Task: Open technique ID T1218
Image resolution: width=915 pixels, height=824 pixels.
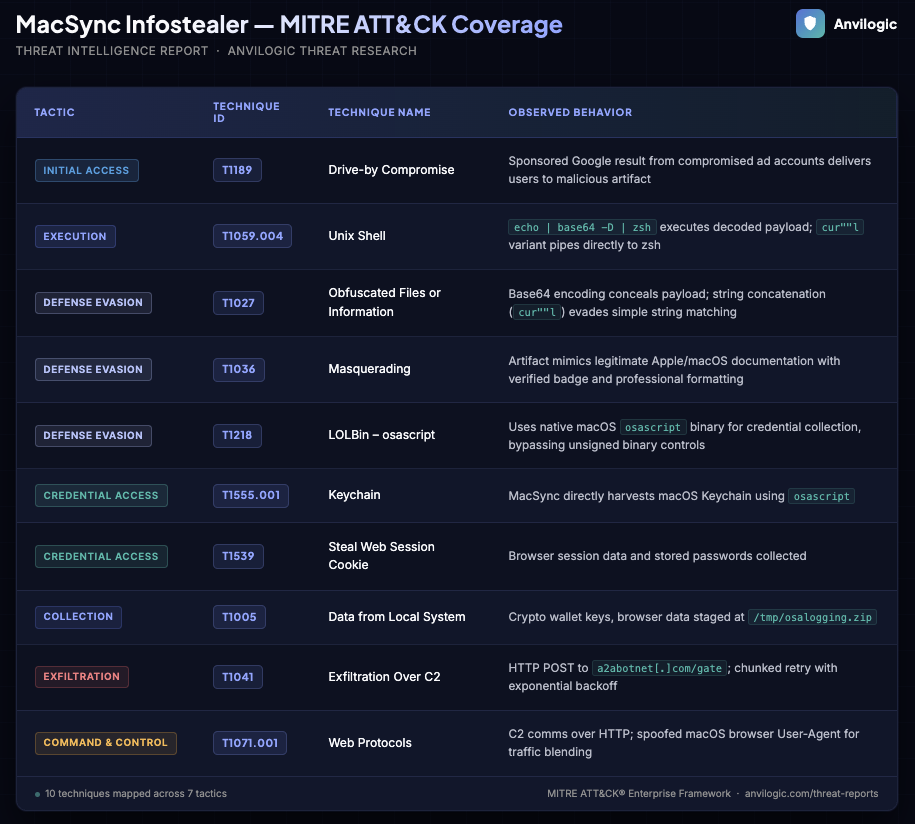Action: point(237,435)
